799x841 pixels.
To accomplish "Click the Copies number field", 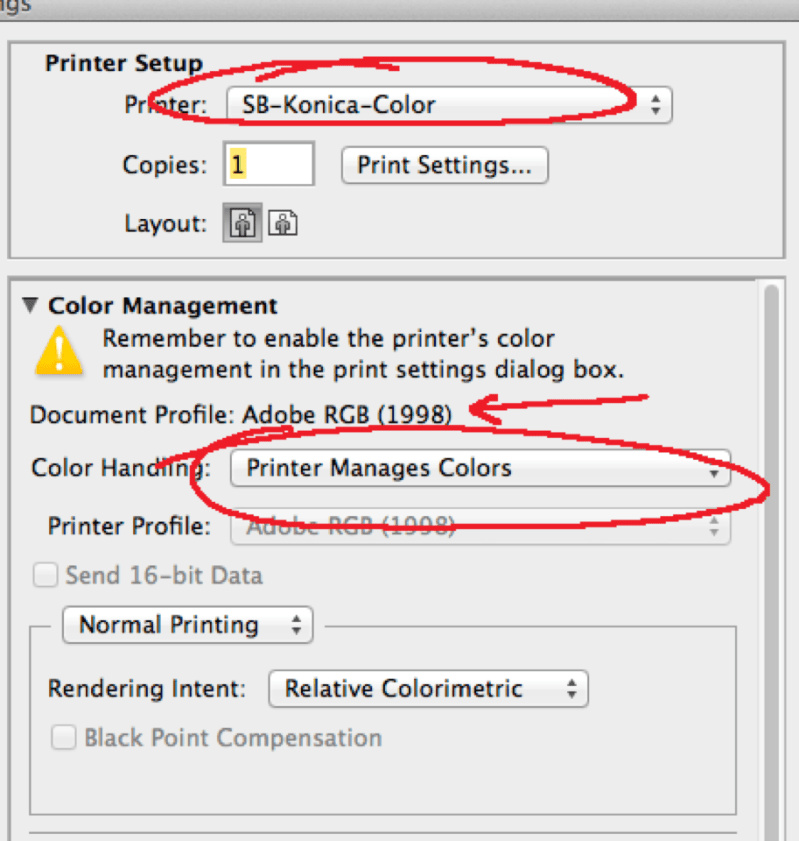I will [269, 165].
